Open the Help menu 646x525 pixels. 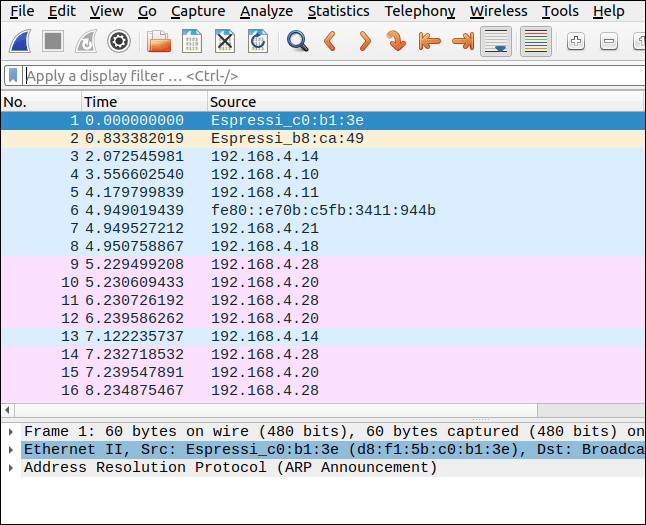pyautogui.click(x=609, y=11)
